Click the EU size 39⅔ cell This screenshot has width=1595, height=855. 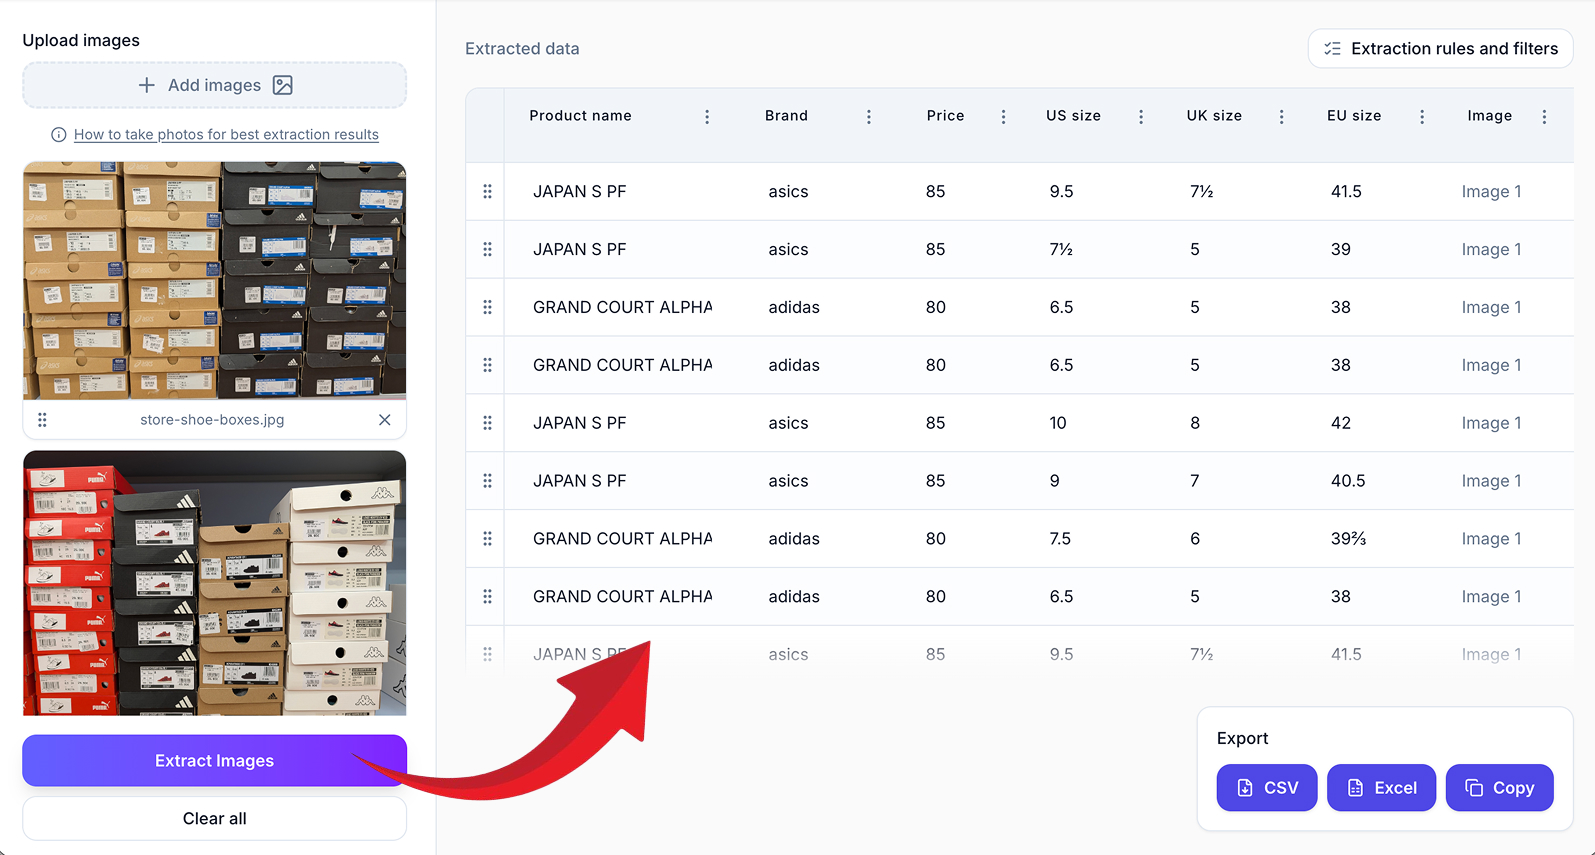pos(1349,539)
